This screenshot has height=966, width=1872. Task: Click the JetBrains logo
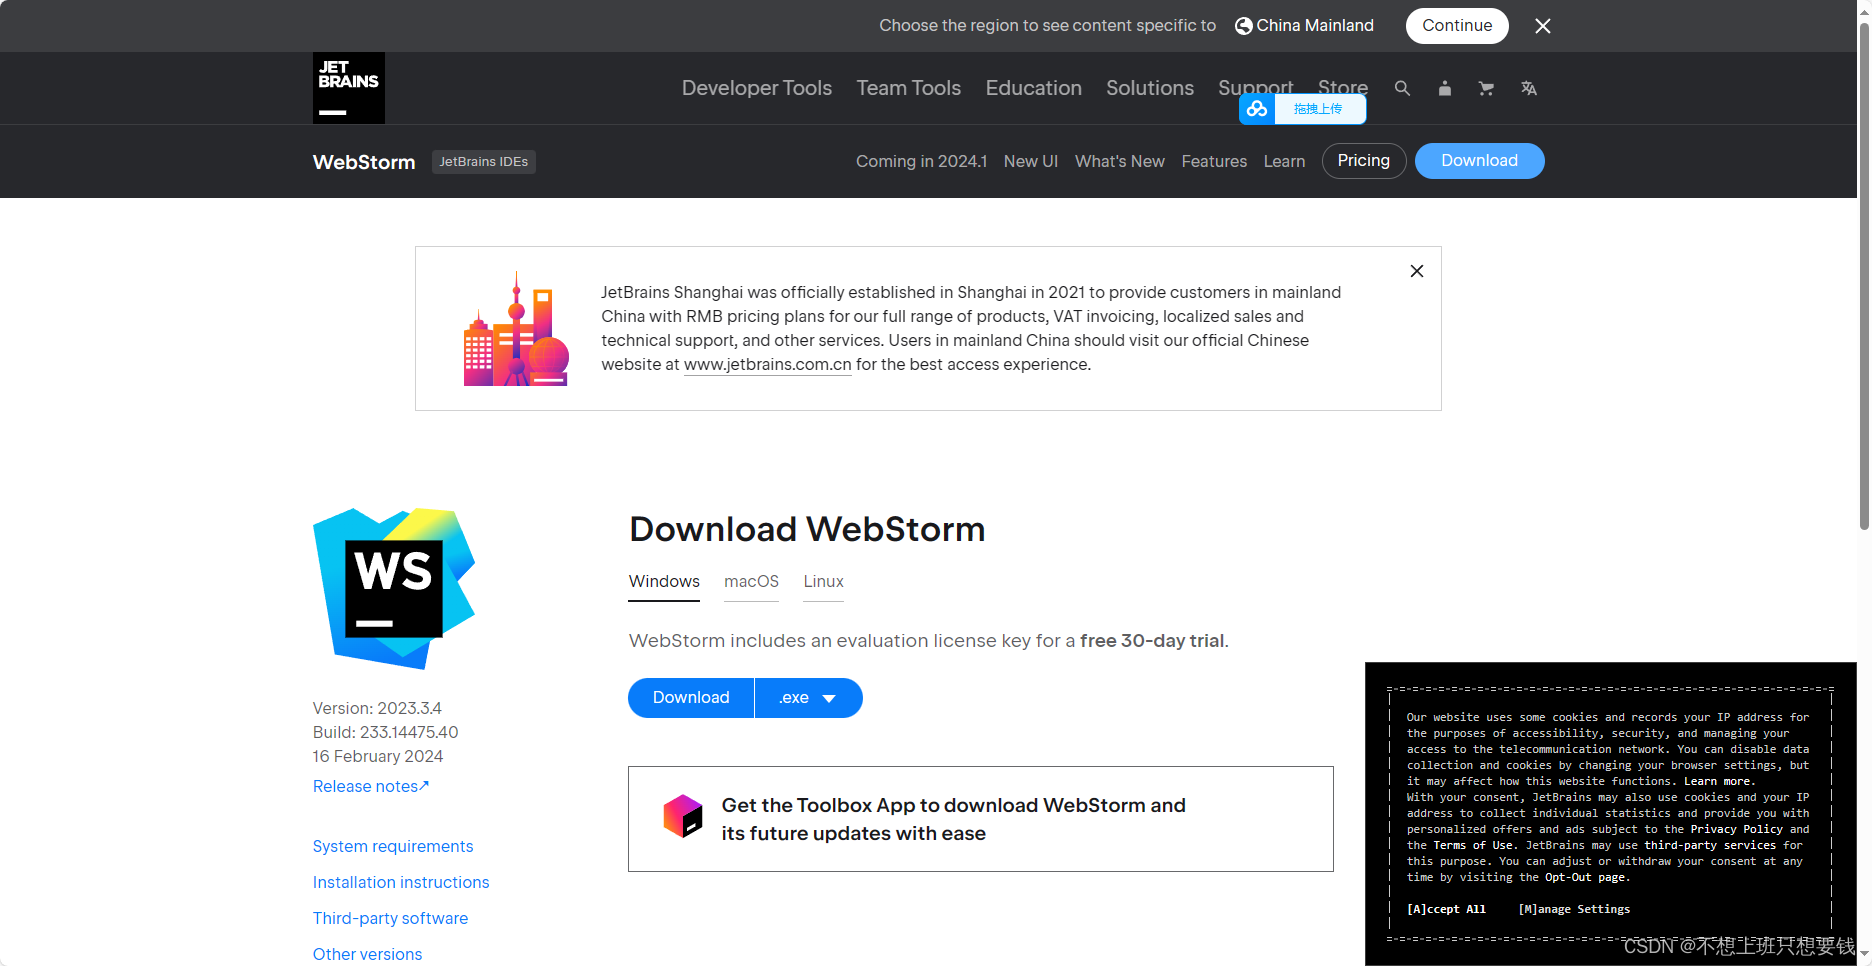point(348,88)
